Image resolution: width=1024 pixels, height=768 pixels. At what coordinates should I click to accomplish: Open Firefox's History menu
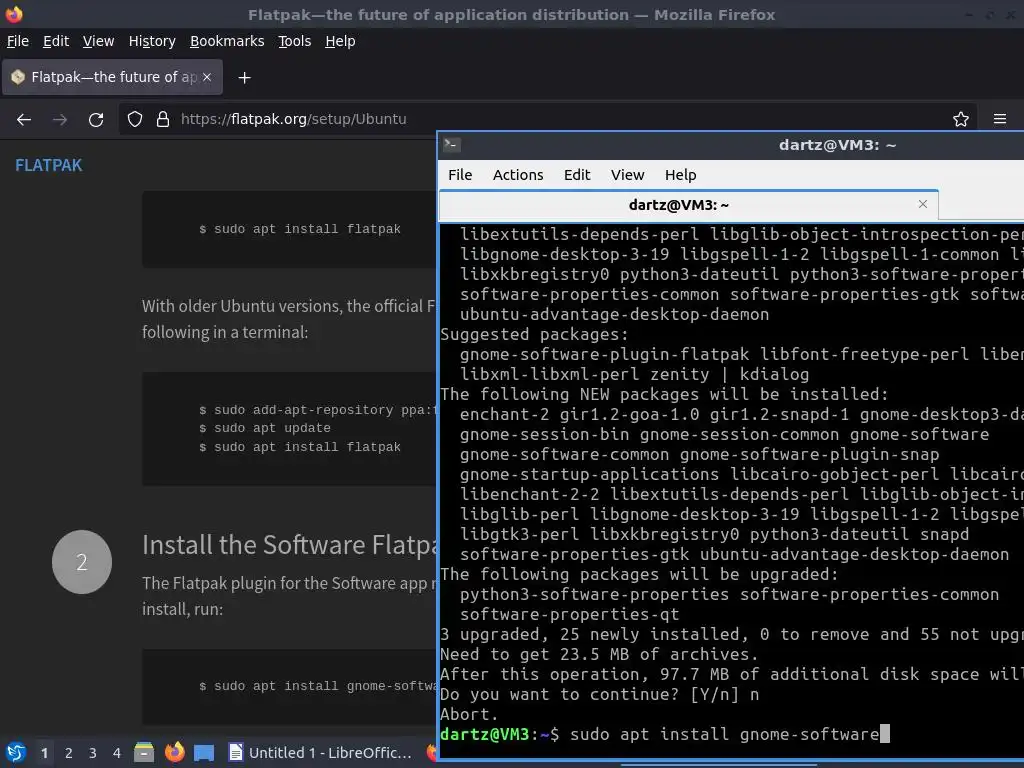(x=152, y=41)
